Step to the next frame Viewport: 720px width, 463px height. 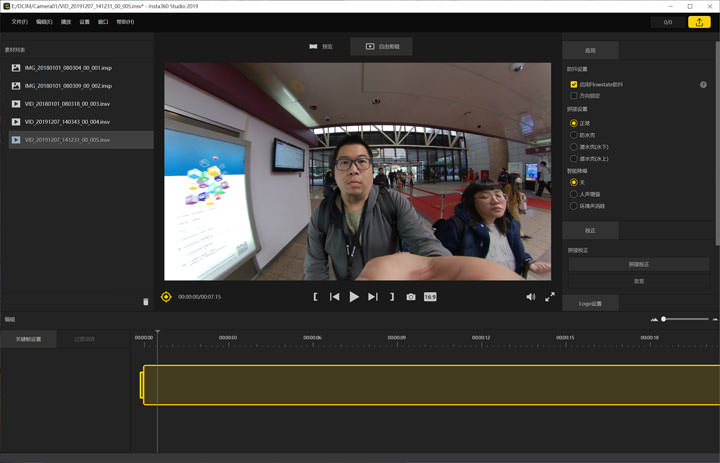point(373,297)
